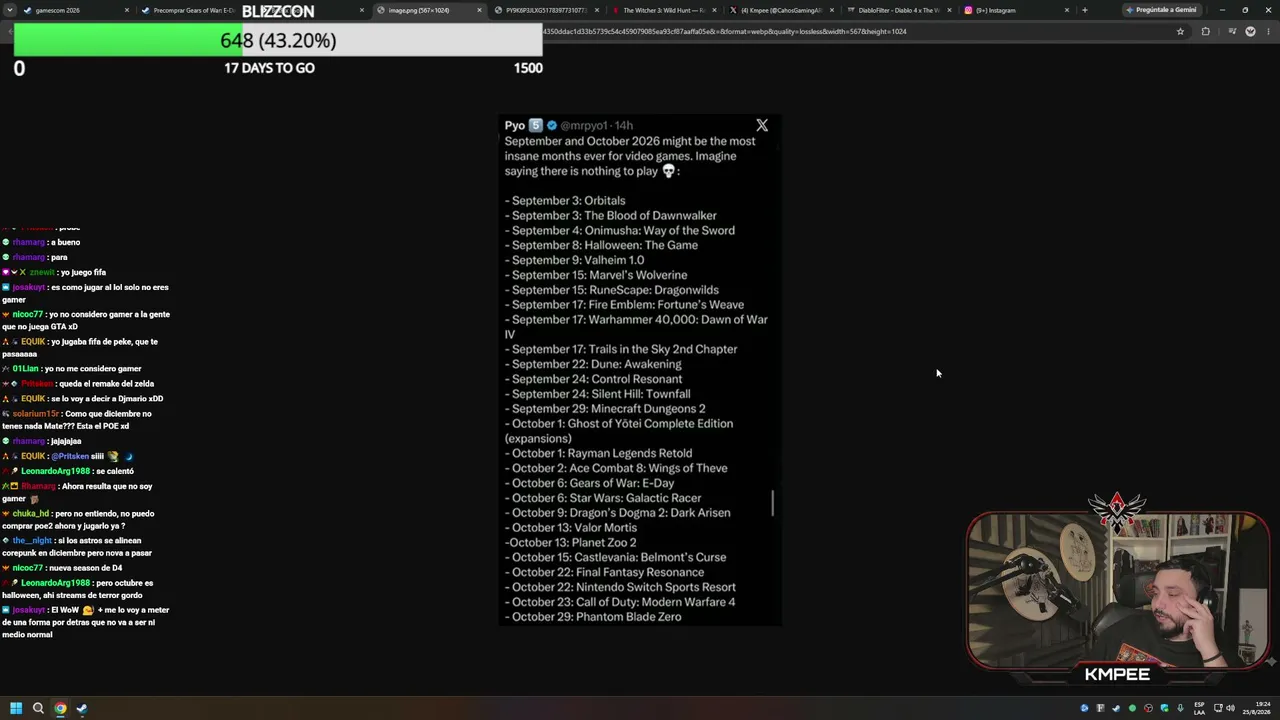Click the line 'September 3: Orbitals'

click(x=565, y=200)
